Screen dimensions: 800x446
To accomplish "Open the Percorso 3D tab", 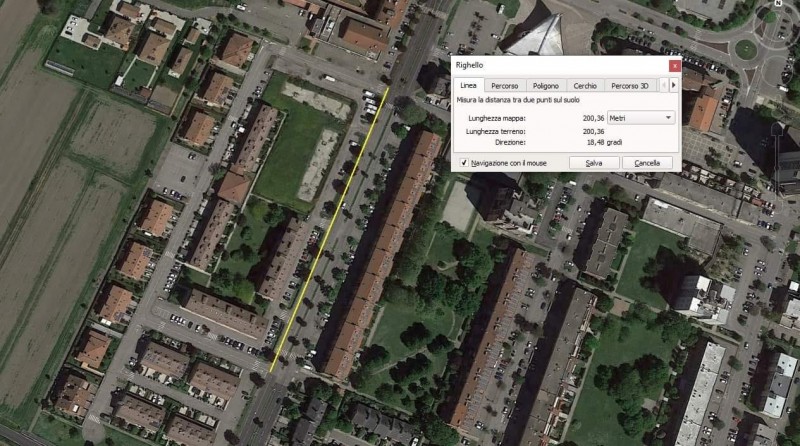I will (630, 86).
